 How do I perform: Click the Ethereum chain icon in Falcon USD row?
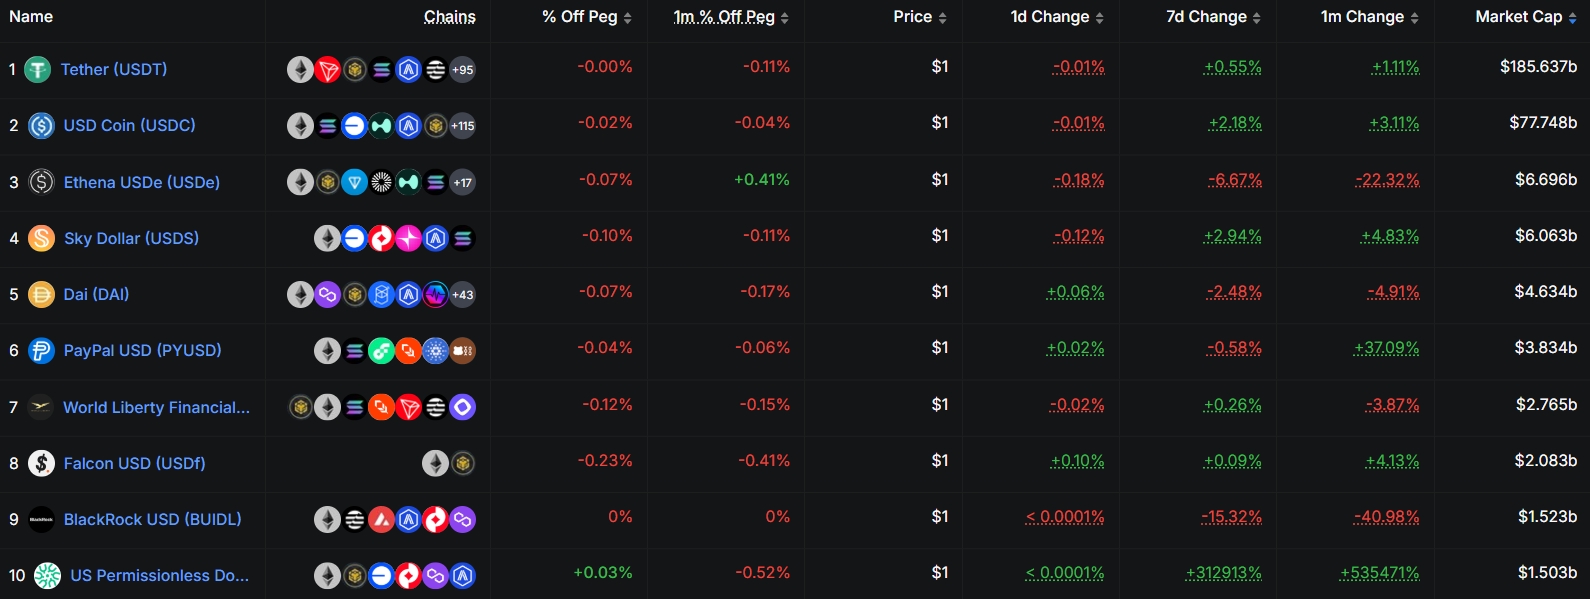435,463
